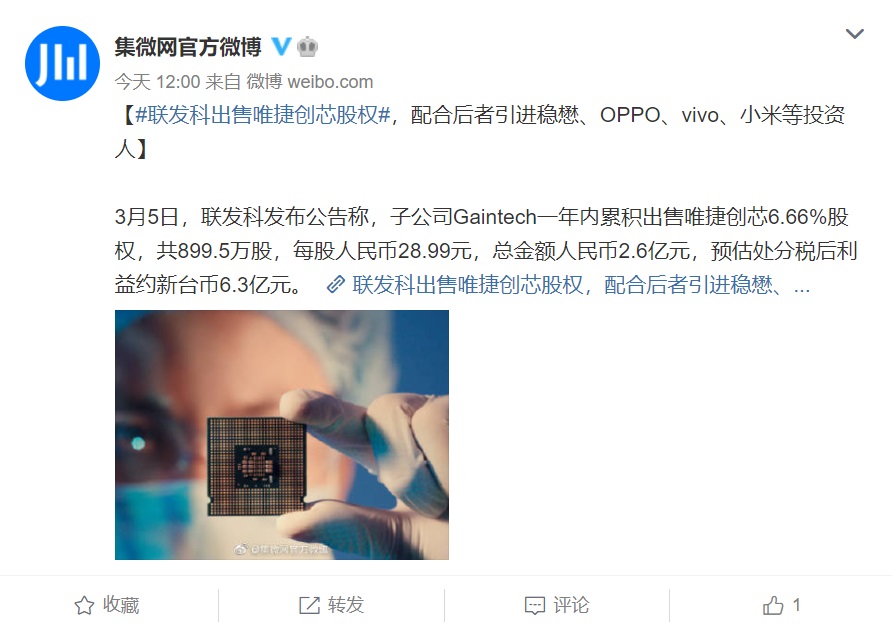Click the 转发 share icon
Viewport: 892px width, 633px height.
click(309, 605)
